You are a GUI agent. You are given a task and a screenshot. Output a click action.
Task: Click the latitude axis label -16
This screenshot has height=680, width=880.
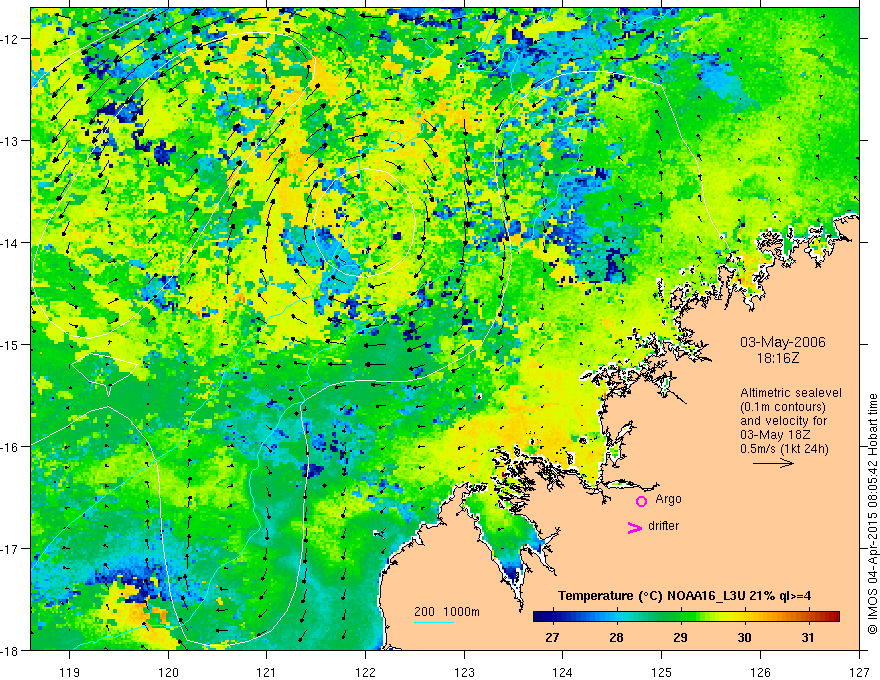click(11, 447)
